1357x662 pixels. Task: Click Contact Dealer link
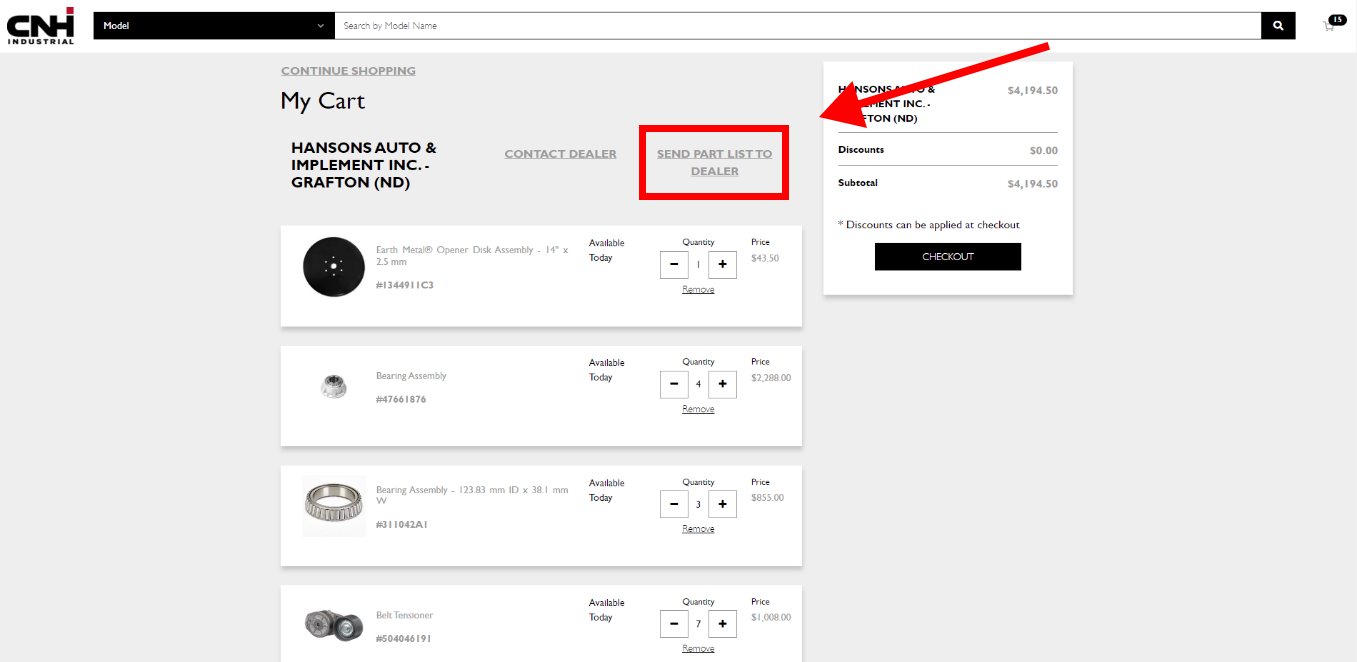560,154
